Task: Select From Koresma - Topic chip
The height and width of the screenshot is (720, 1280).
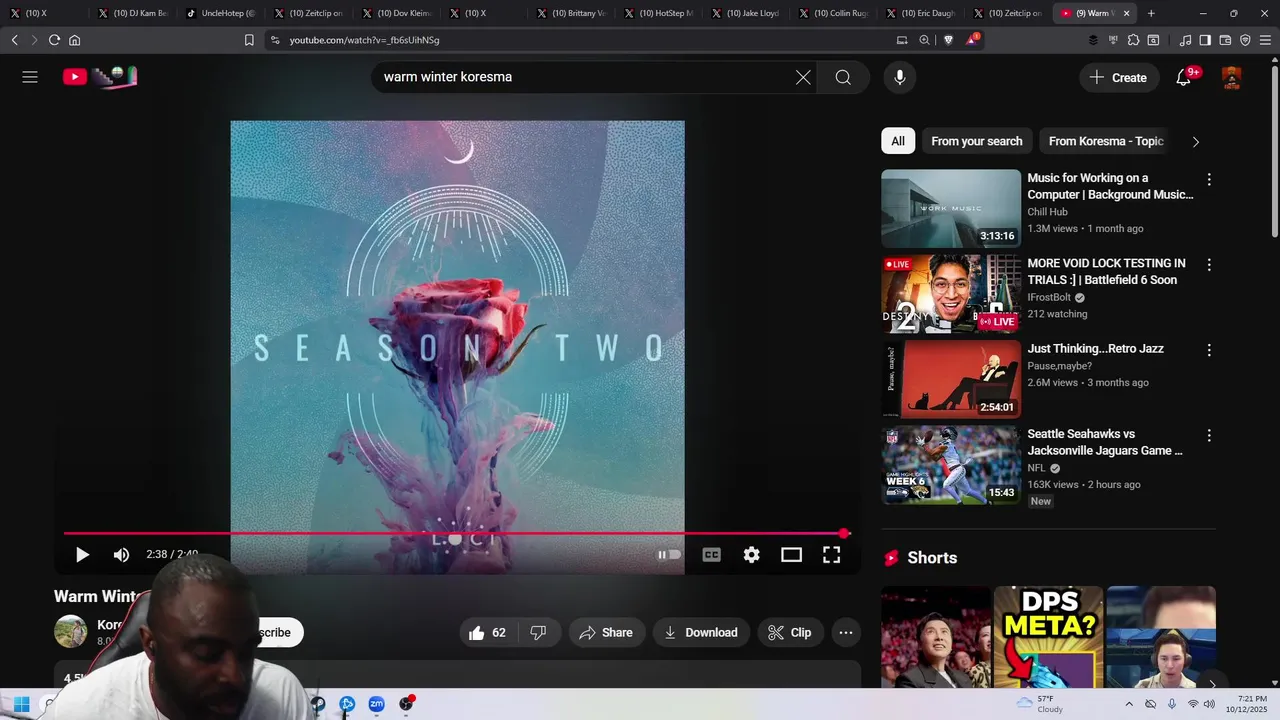Action: tap(1106, 141)
